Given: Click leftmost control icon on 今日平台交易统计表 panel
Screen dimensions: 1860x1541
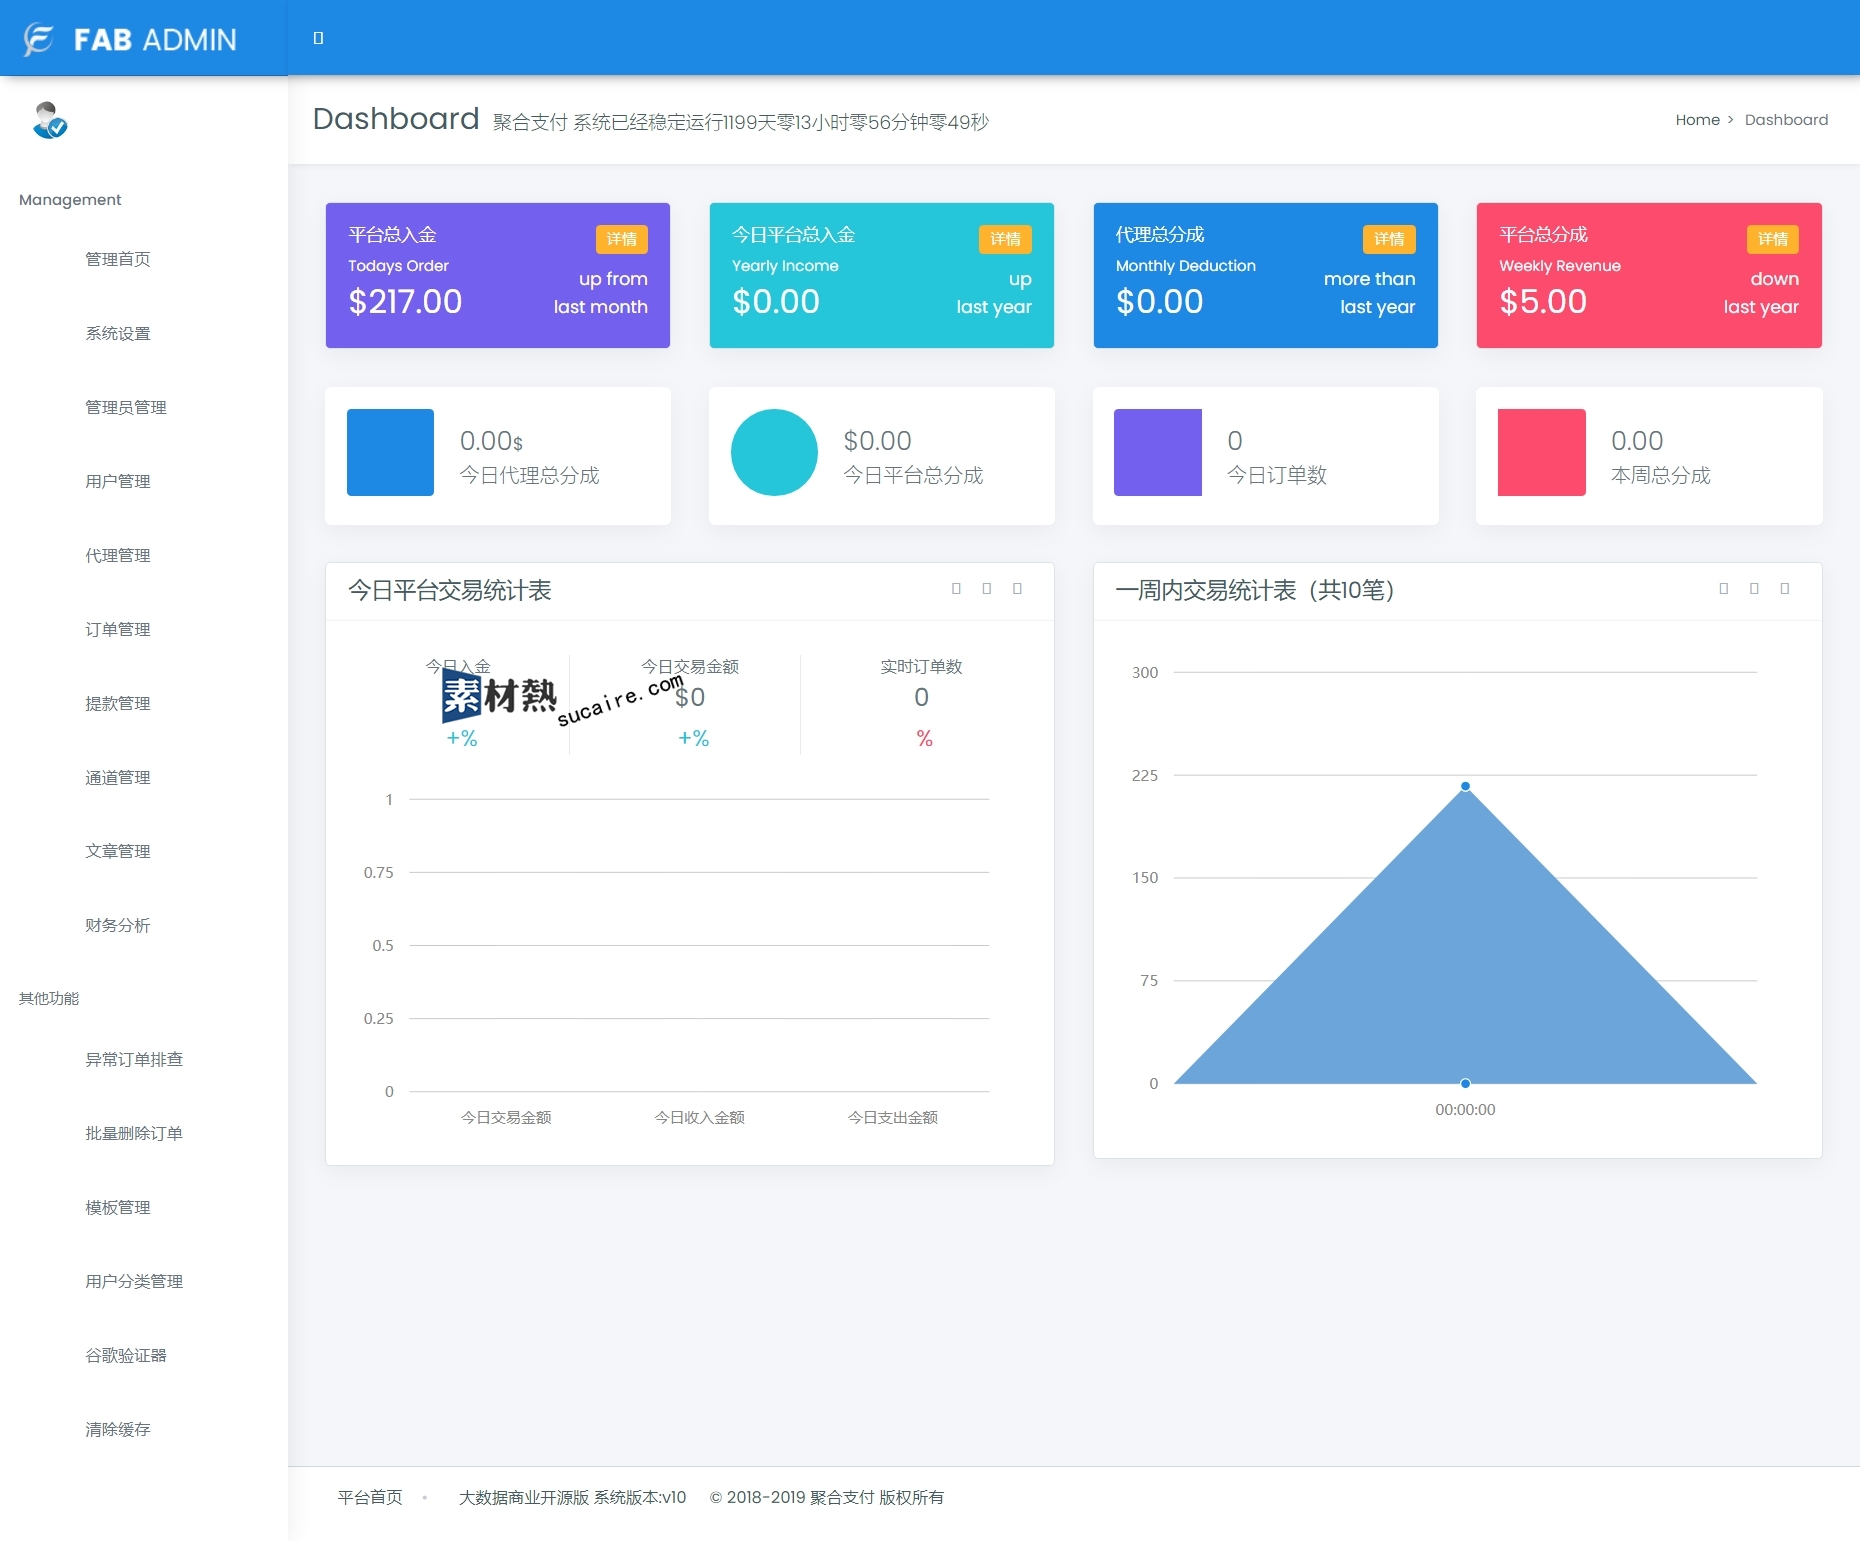Looking at the screenshot, I should point(956,589).
